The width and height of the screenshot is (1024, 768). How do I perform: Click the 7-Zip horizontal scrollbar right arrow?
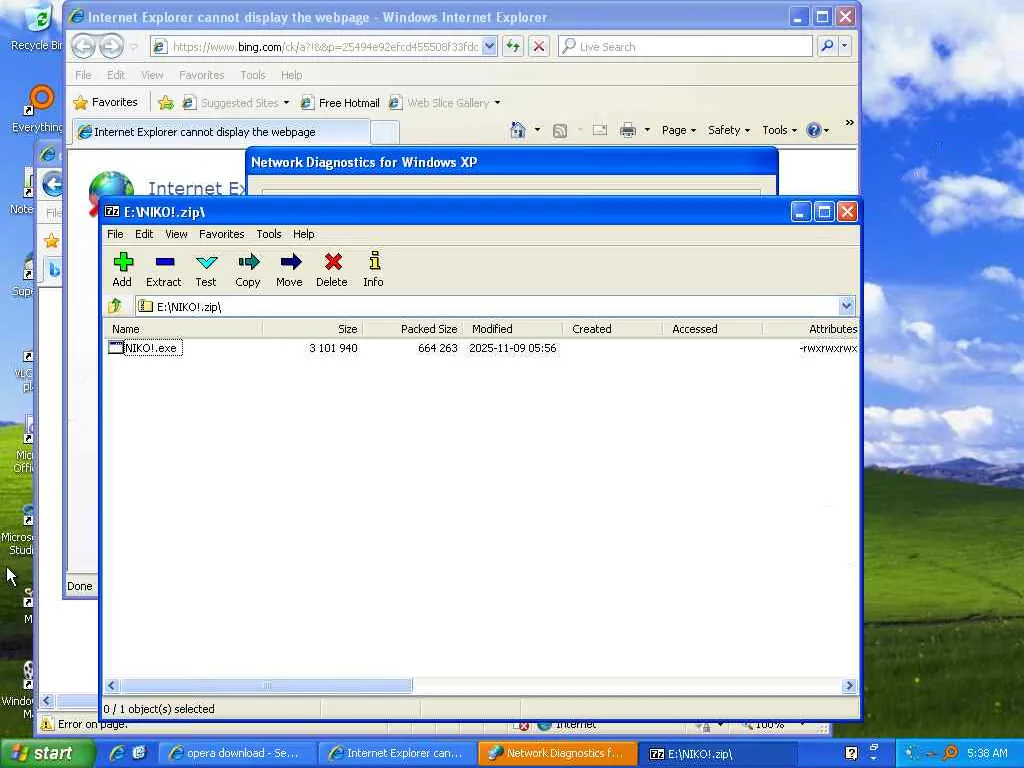click(x=849, y=685)
